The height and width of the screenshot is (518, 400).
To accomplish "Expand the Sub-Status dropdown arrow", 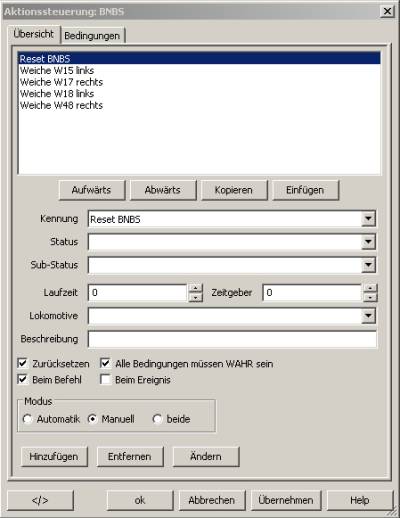I will click(x=368, y=265).
